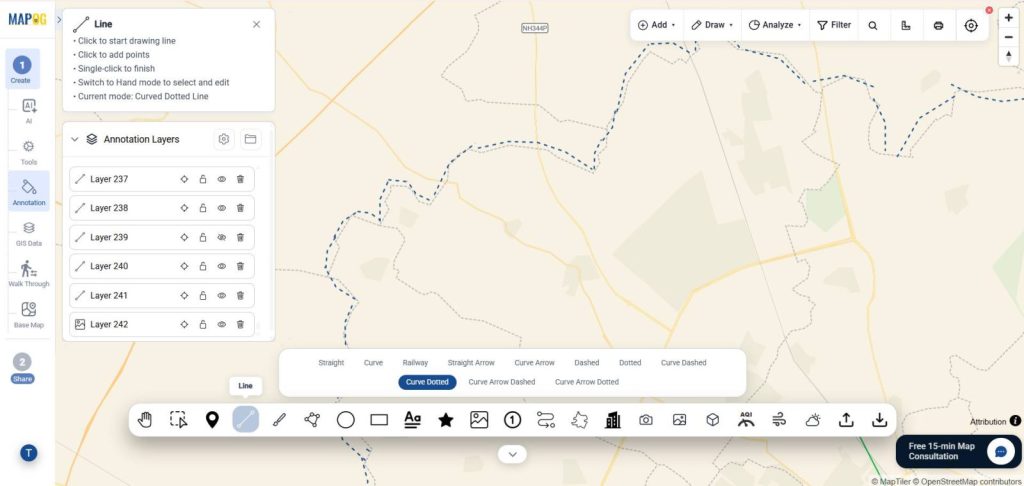The width and height of the screenshot is (1024, 486).
Task: Click the annotation layers folder icon
Action: coord(250,139)
